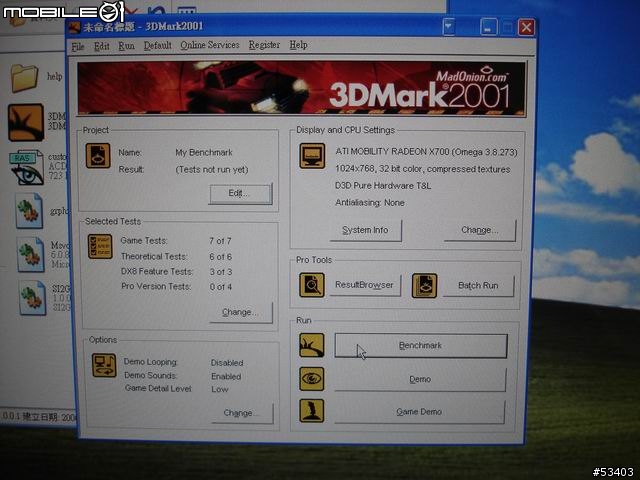
Task: Click the title bar dropdown arrow button
Action: (449, 27)
